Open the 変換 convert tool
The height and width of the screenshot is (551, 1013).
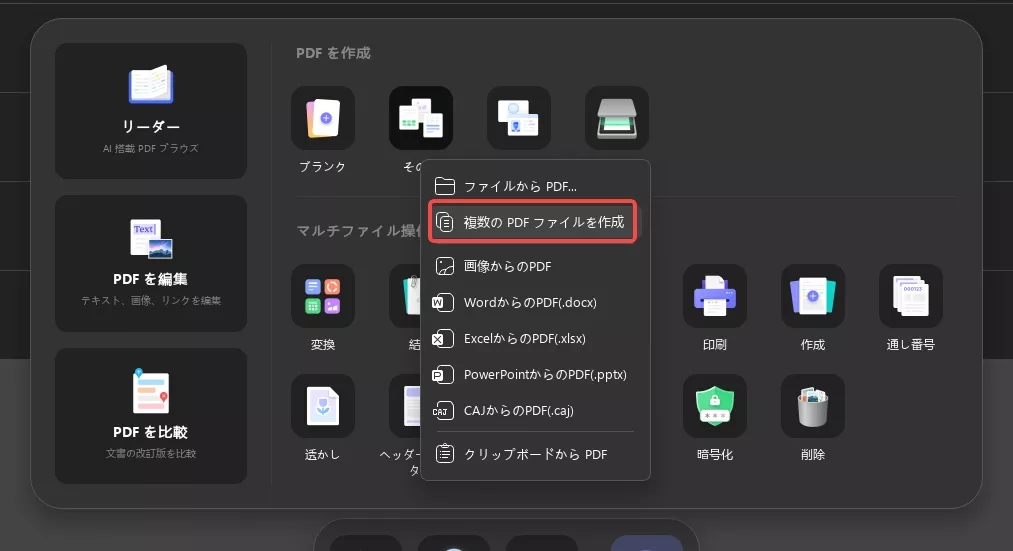coord(323,296)
